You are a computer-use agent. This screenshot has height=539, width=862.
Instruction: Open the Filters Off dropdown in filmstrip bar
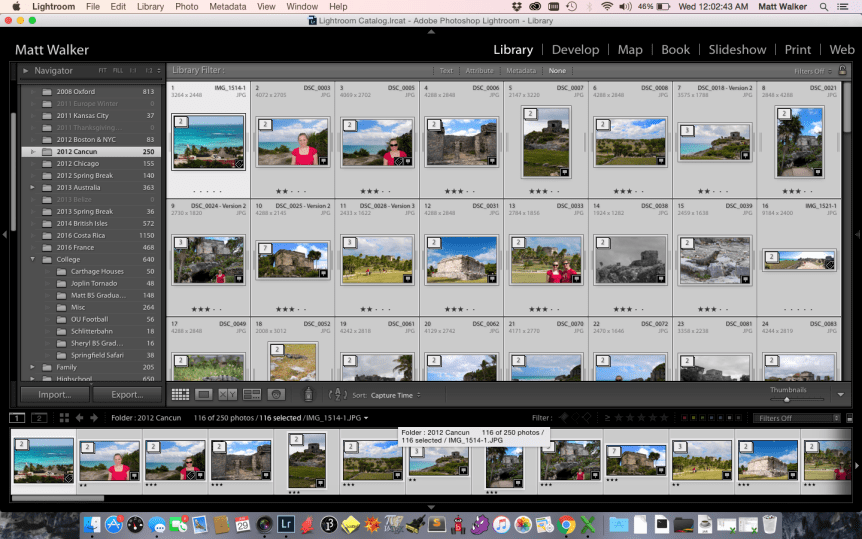pos(797,418)
